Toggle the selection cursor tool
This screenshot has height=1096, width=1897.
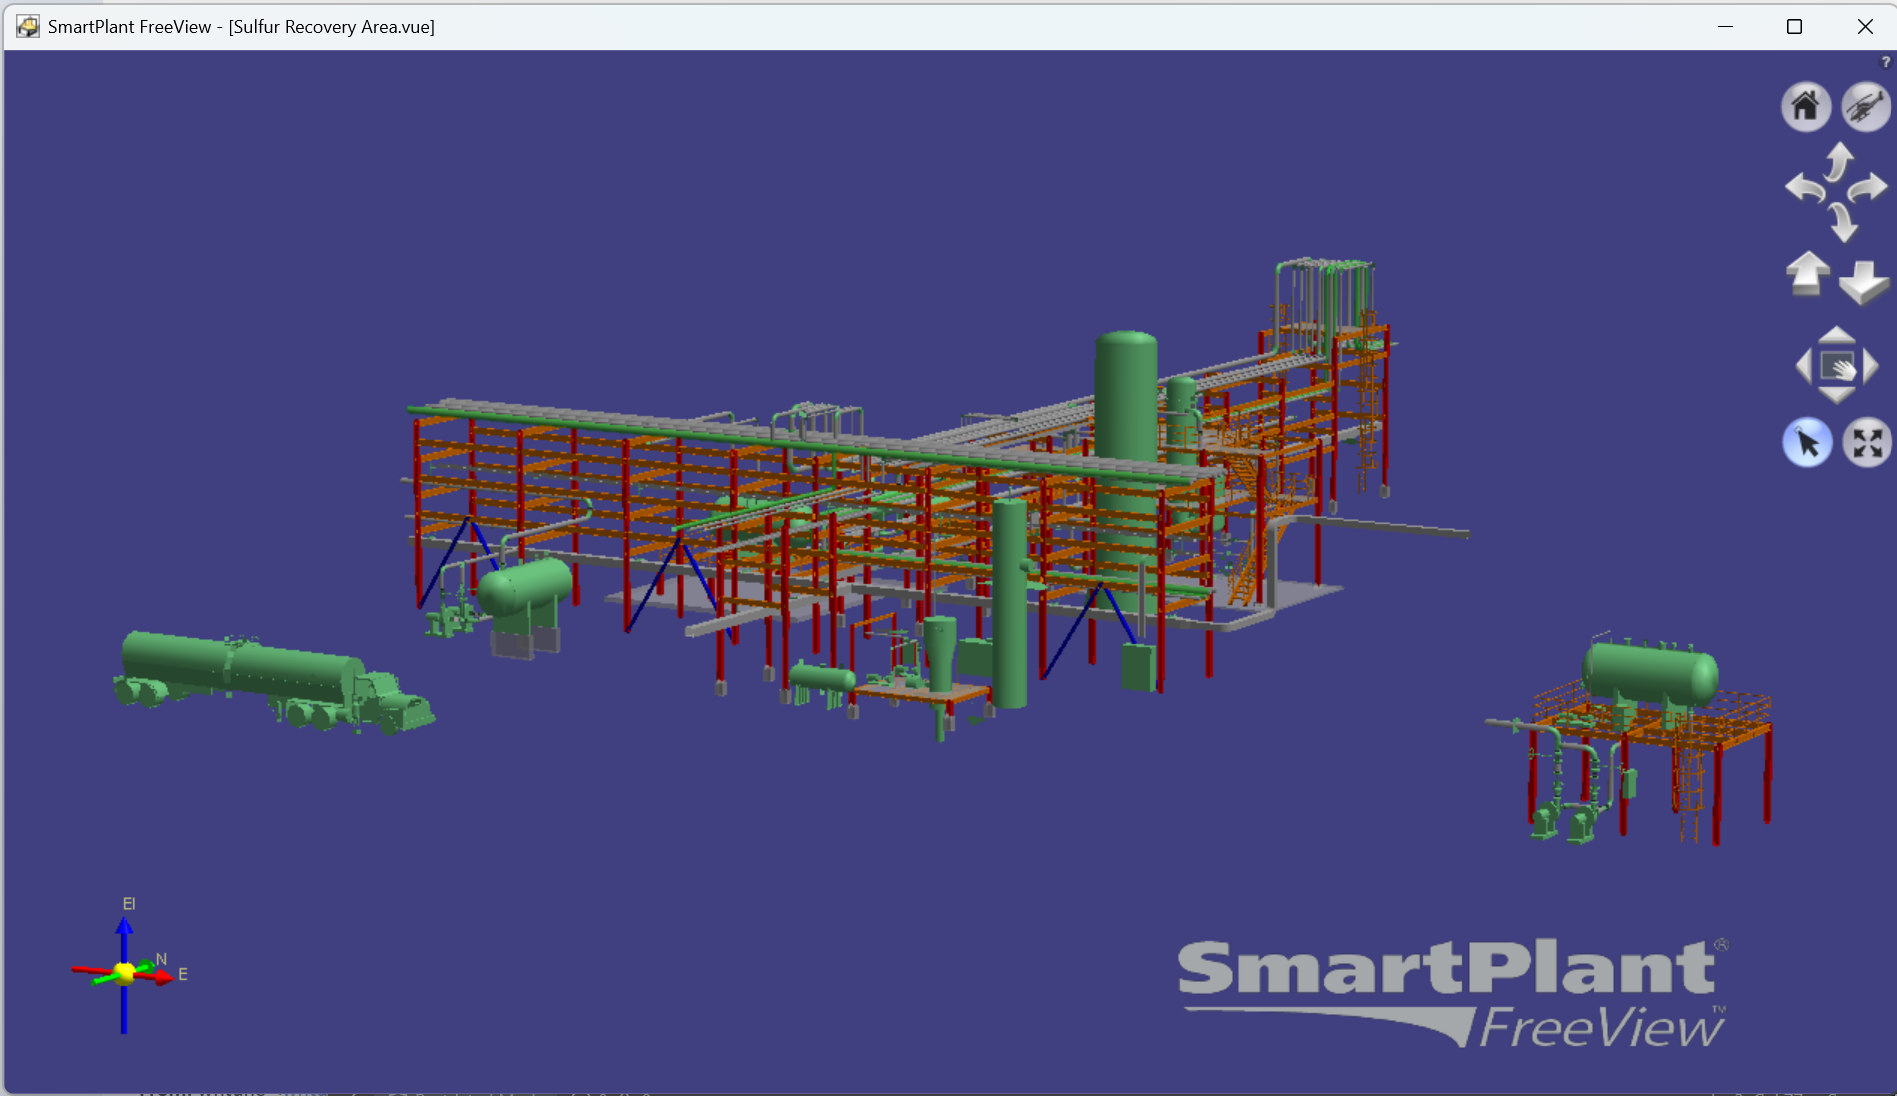click(1807, 442)
